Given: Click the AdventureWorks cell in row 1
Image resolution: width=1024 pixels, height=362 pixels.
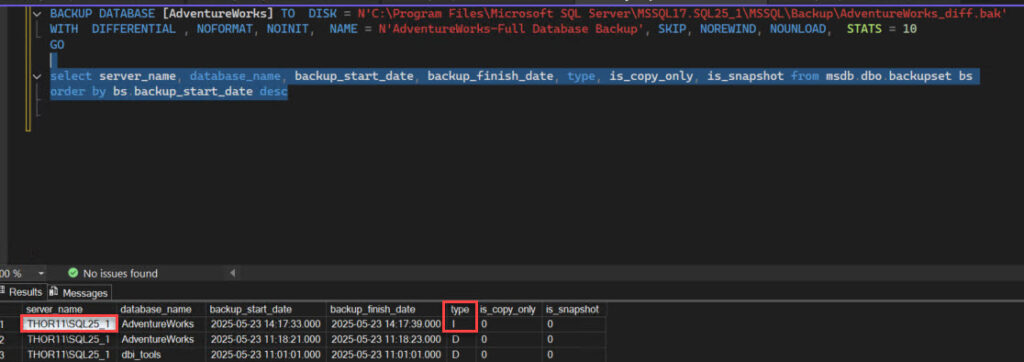Looking at the screenshot, I should pyautogui.click(x=161, y=324).
